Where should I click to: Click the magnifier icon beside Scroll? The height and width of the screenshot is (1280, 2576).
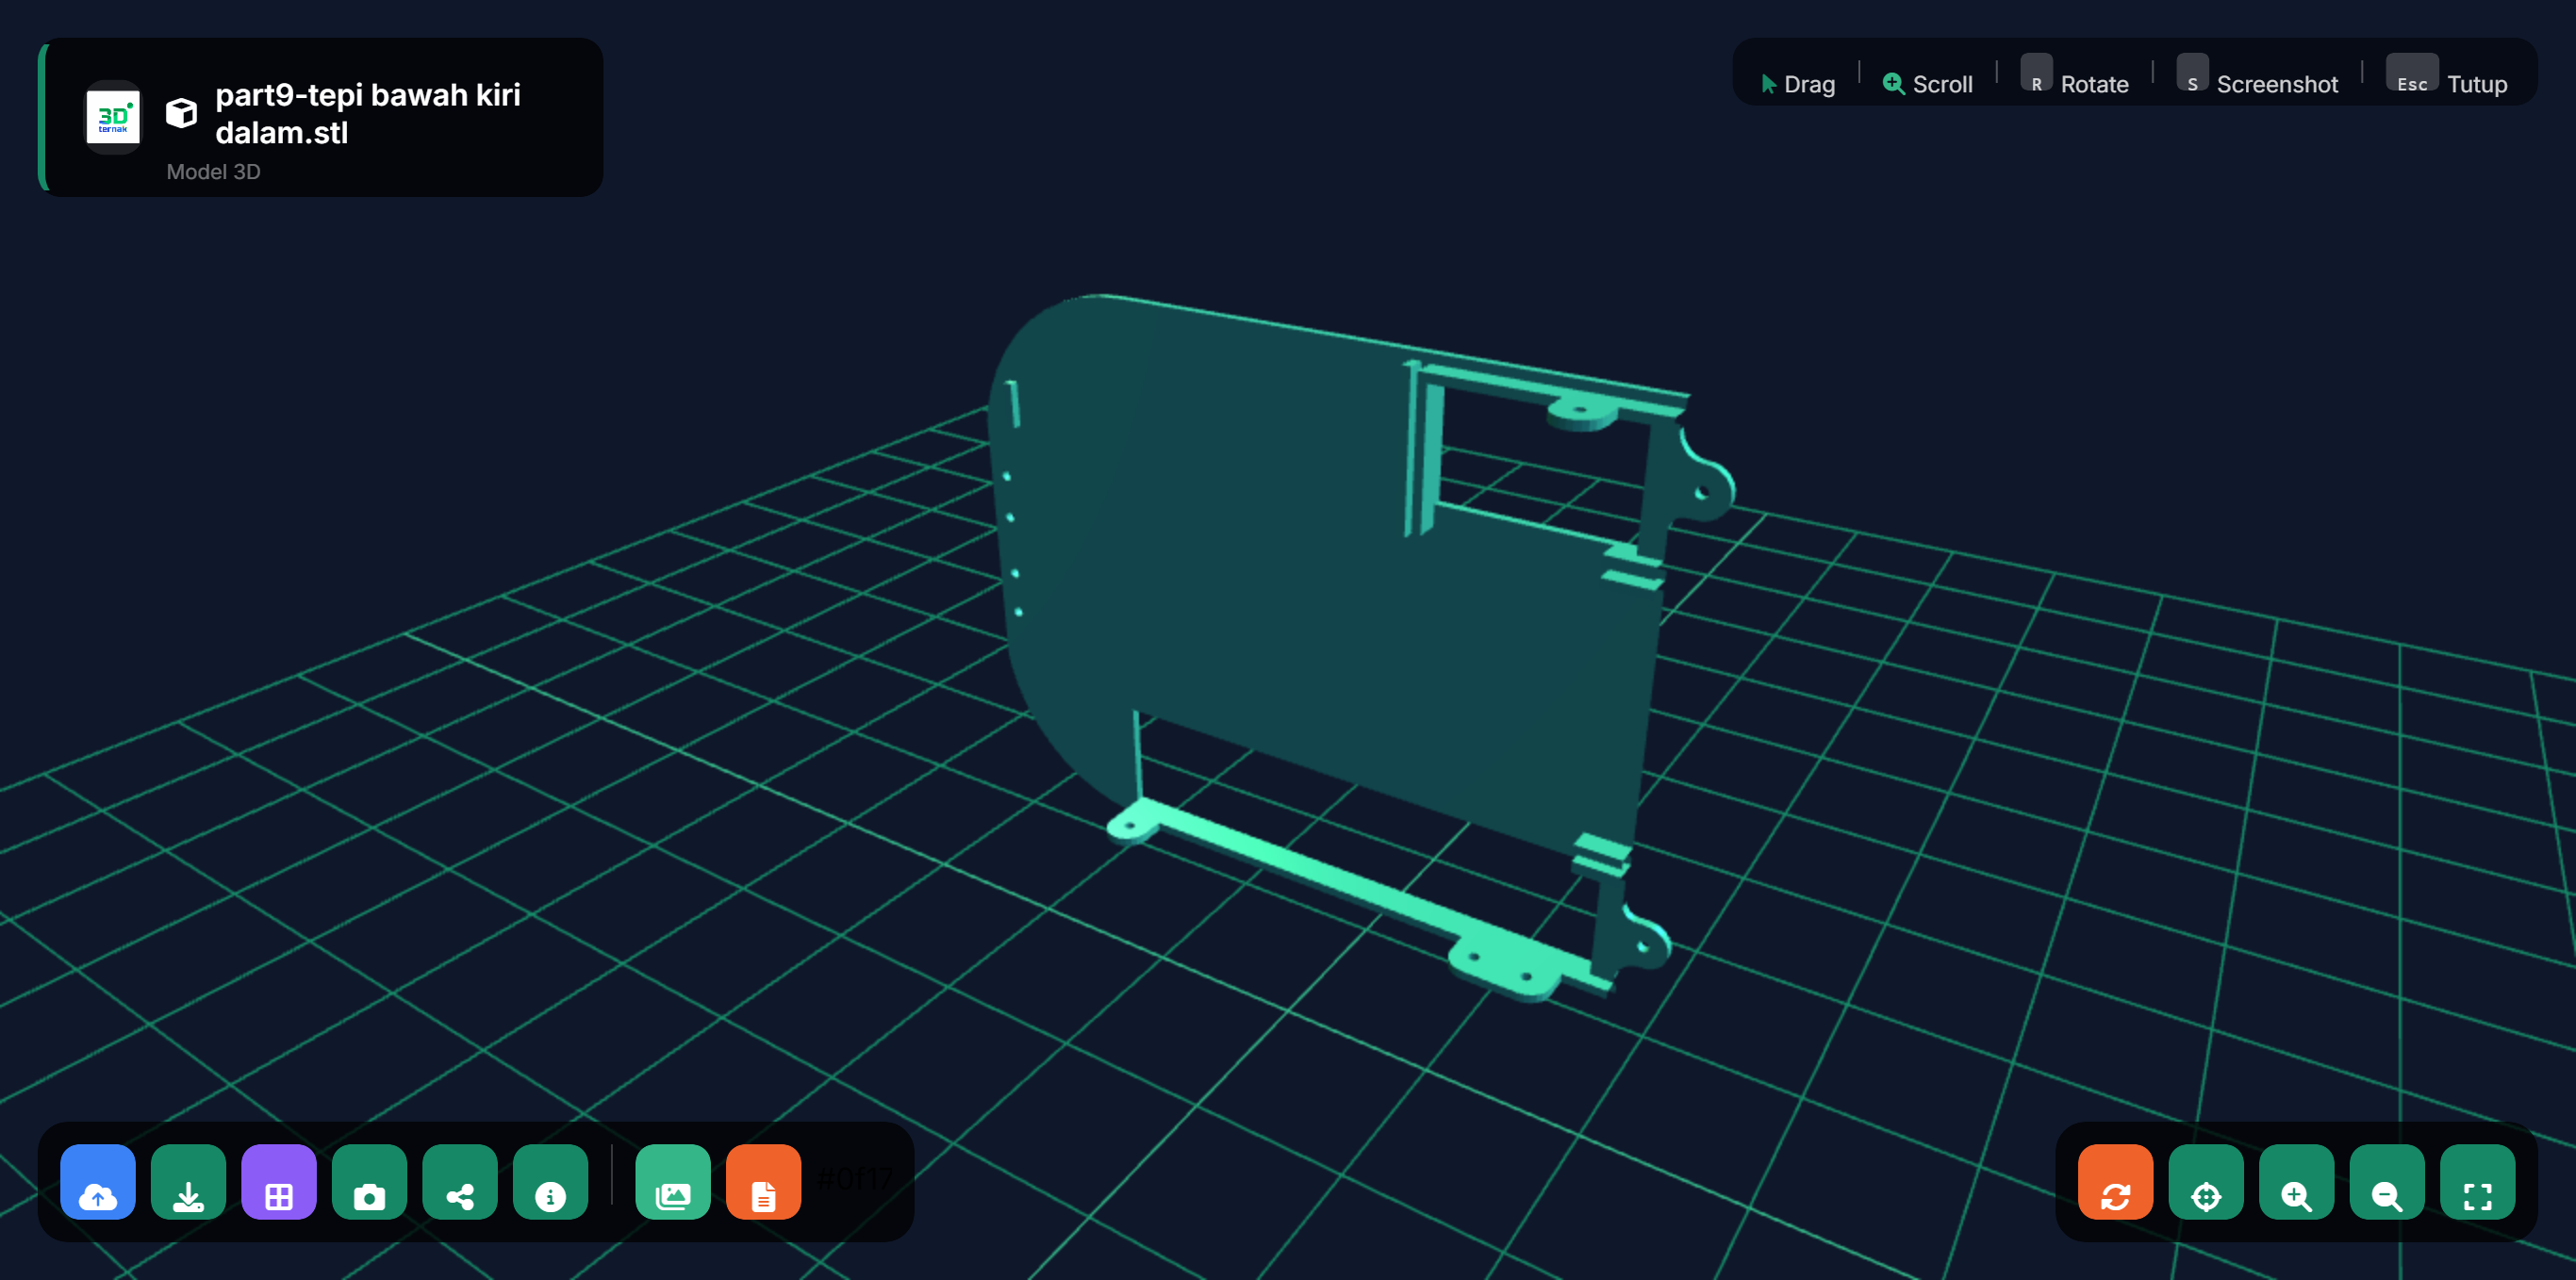pos(1893,84)
